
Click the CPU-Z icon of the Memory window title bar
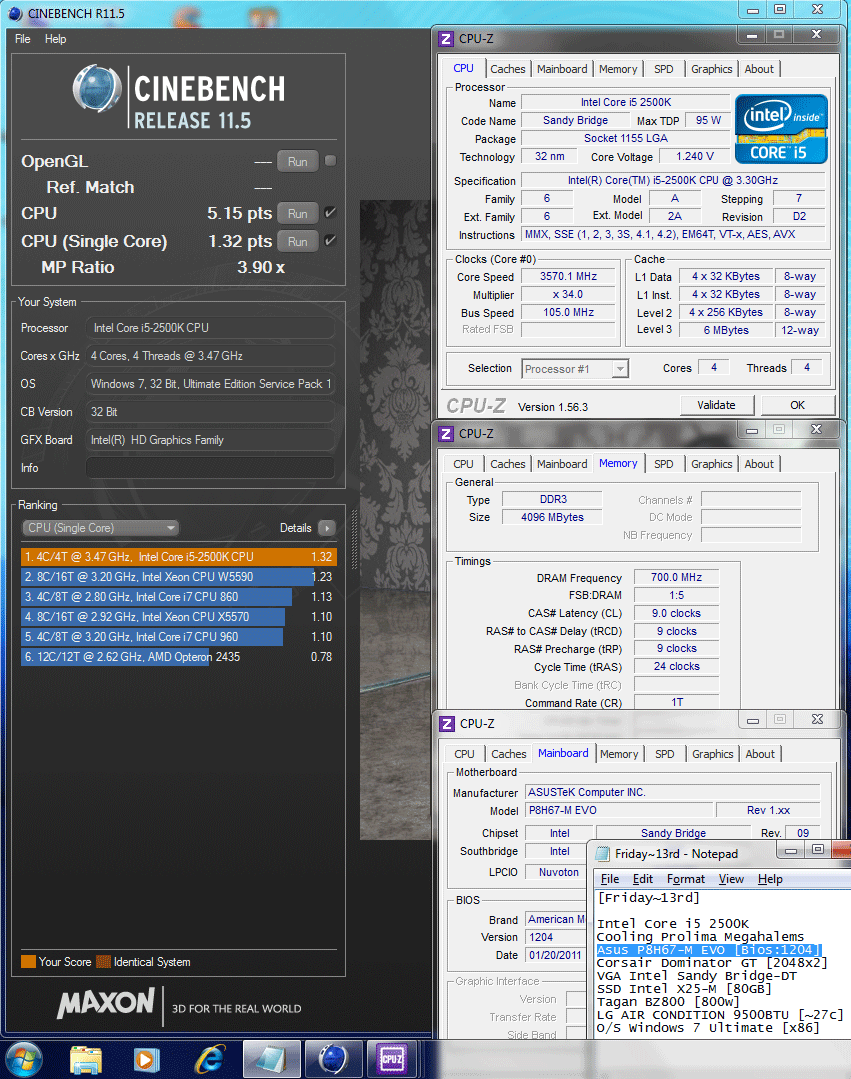point(446,434)
